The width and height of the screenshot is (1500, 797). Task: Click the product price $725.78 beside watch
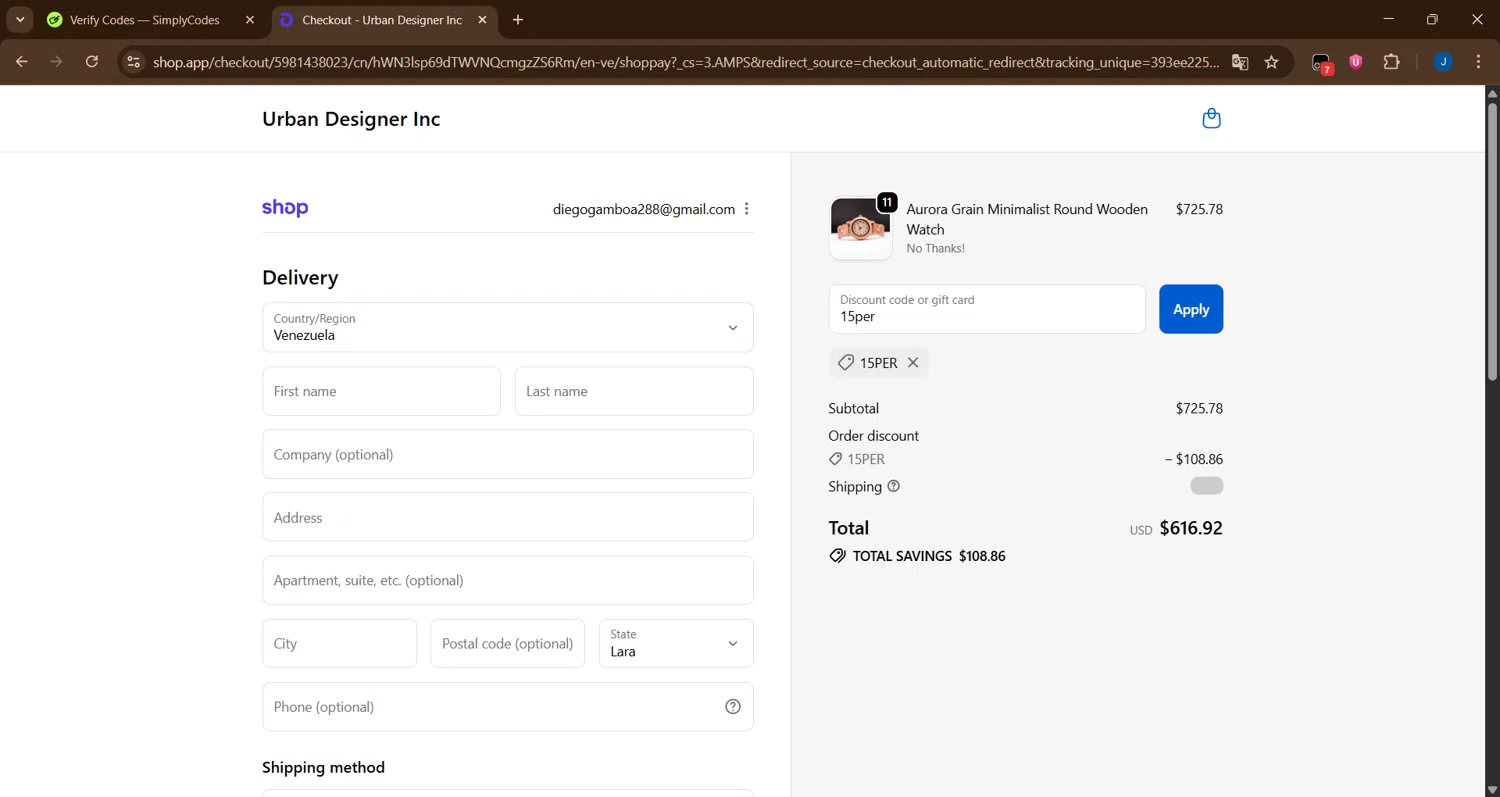click(1199, 209)
